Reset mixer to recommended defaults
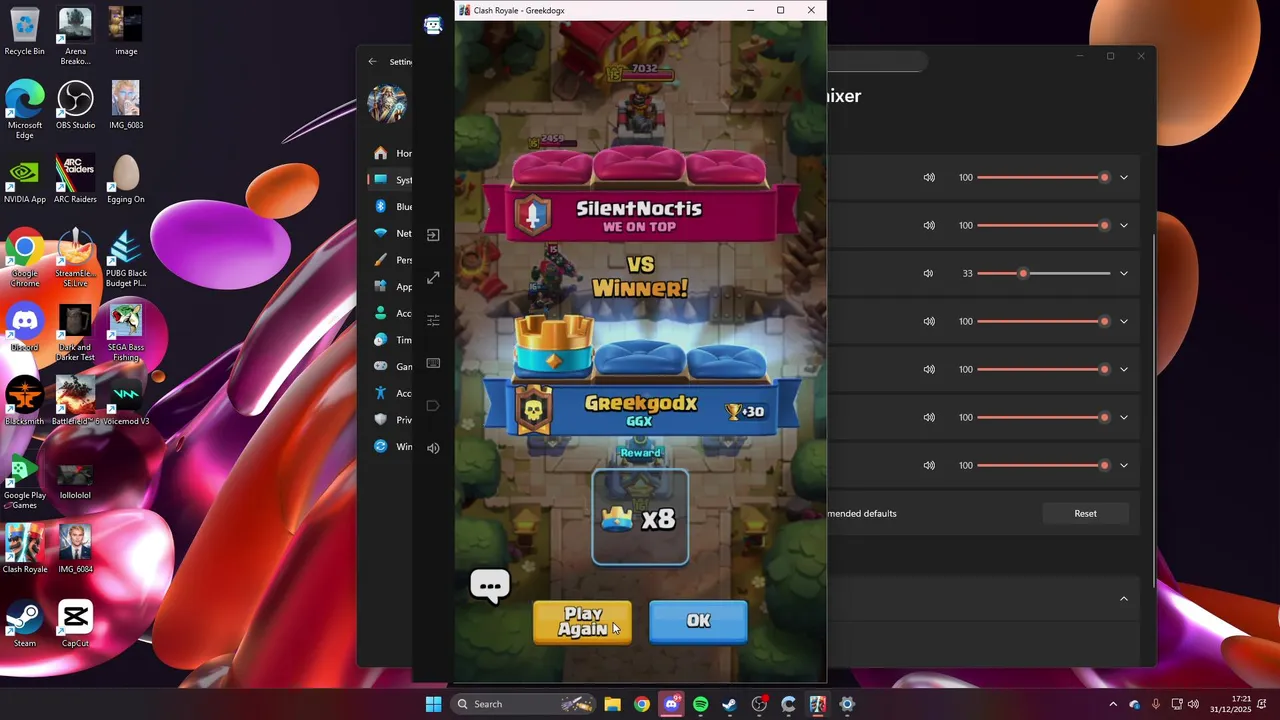 click(x=1085, y=513)
